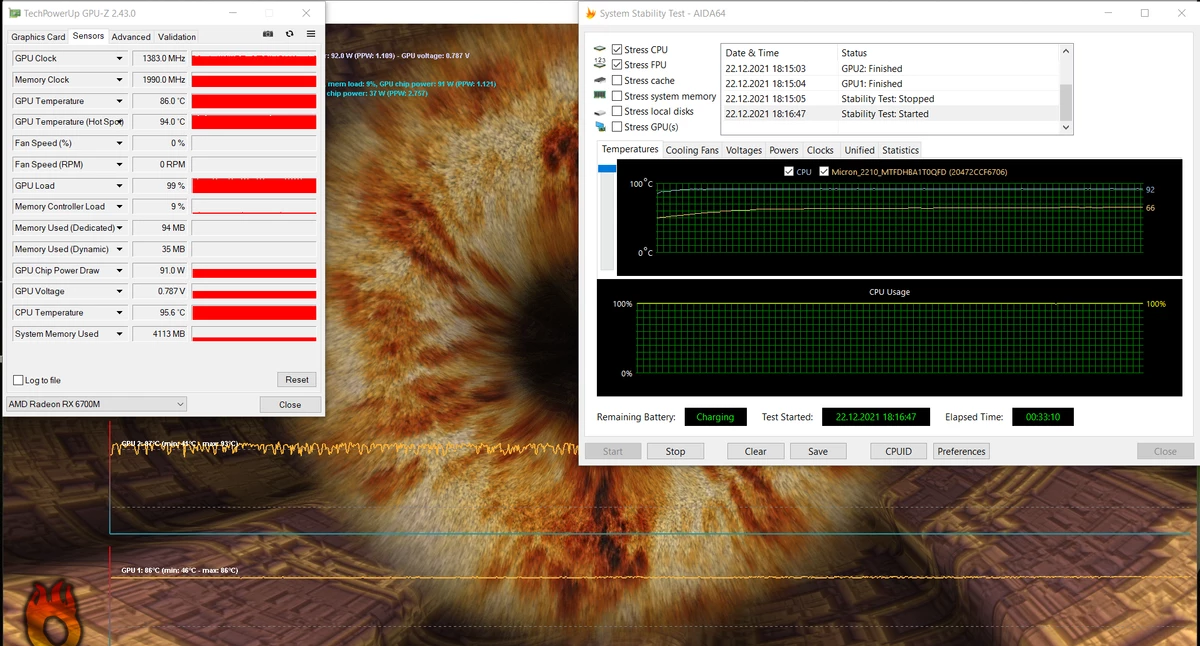Uncheck the Stress FPU checkbox
Screen dimensions: 1200x646
click(617, 64)
